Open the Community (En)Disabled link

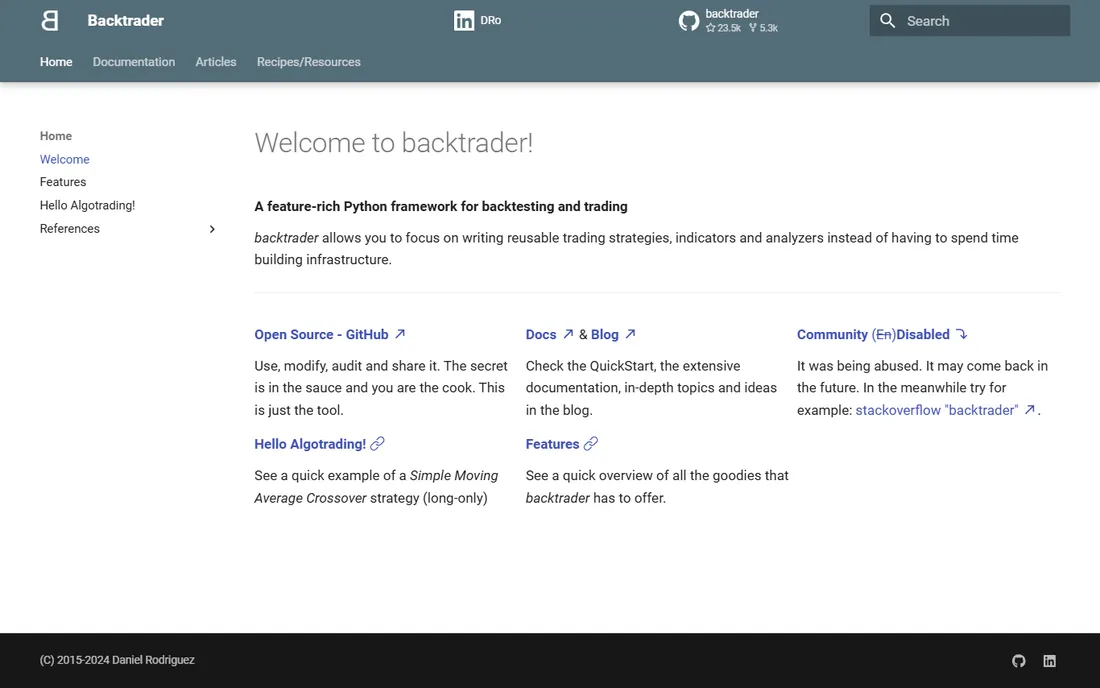click(x=873, y=335)
